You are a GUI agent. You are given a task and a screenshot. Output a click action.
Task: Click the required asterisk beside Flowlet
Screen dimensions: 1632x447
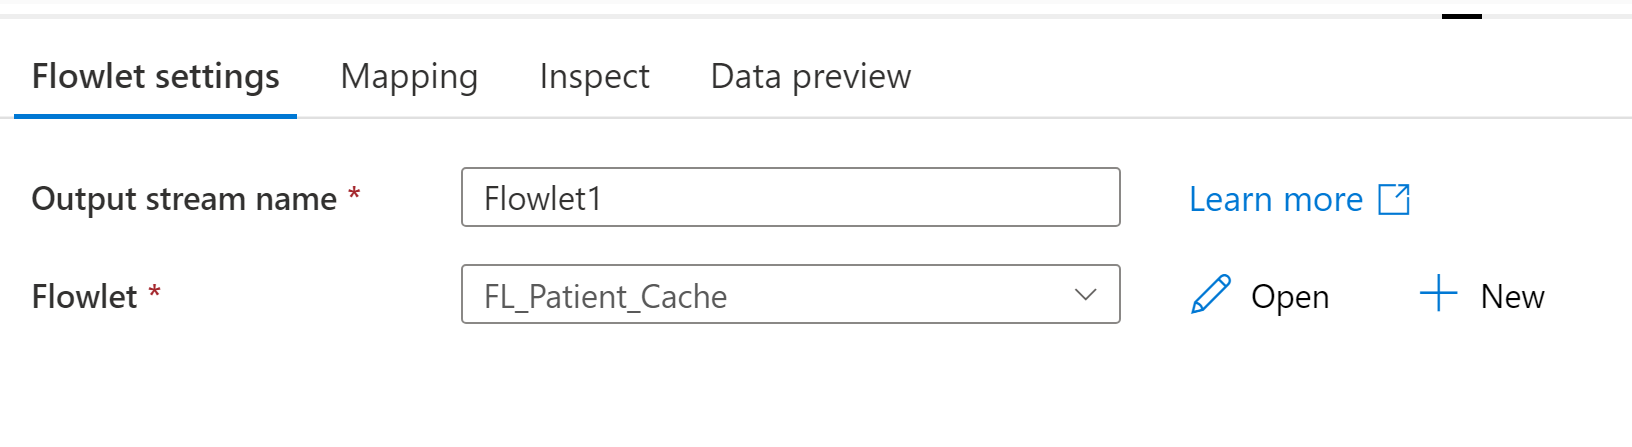[154, 292]
